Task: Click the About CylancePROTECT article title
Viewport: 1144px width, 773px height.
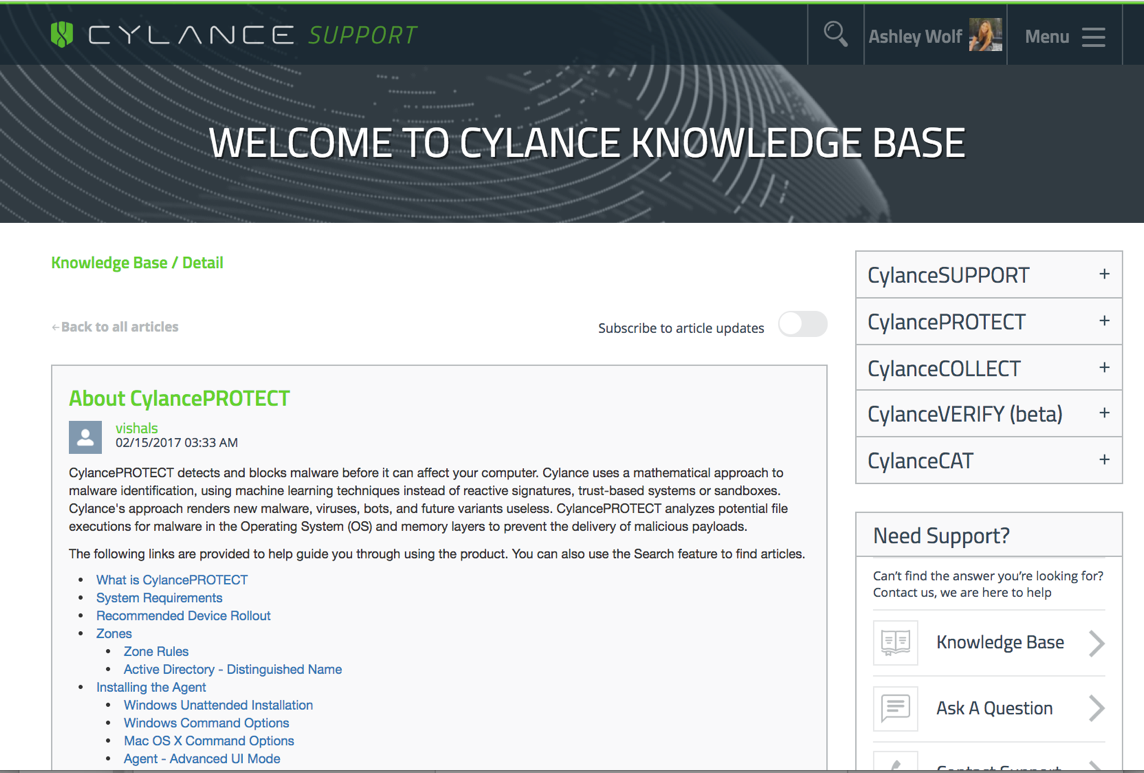Action: [x=179, y=399]
